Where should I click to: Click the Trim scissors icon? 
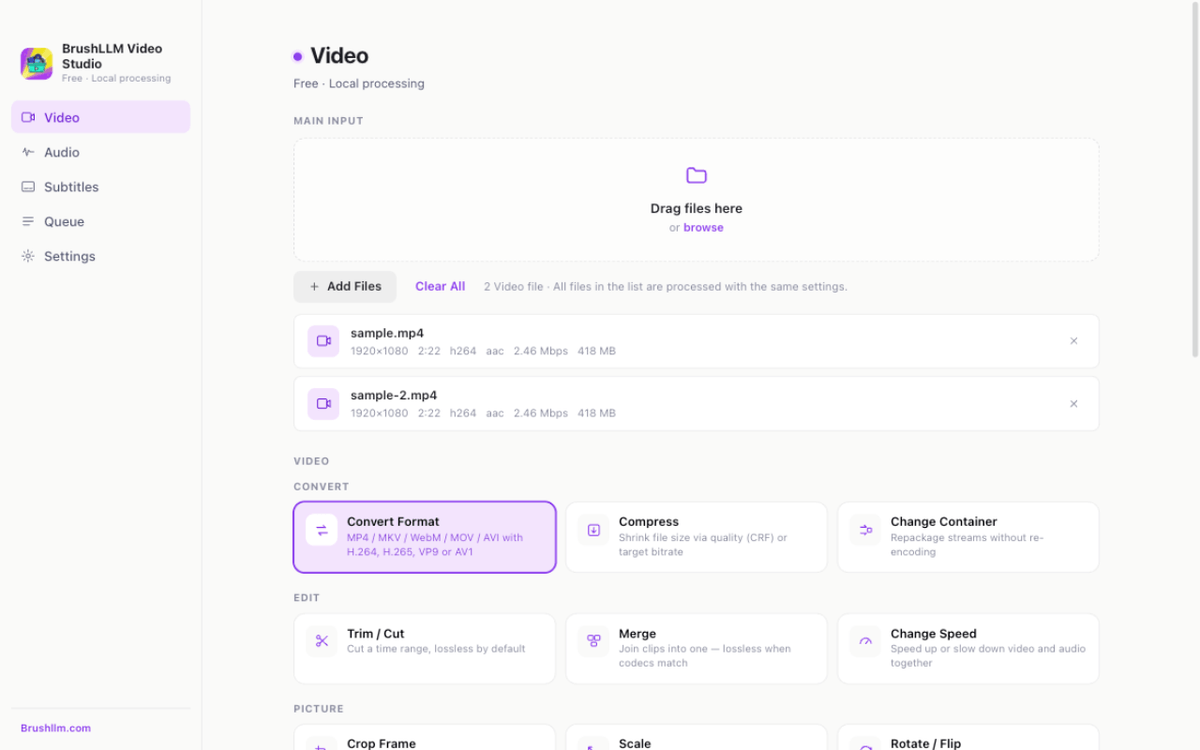click(x=322, y=641)
